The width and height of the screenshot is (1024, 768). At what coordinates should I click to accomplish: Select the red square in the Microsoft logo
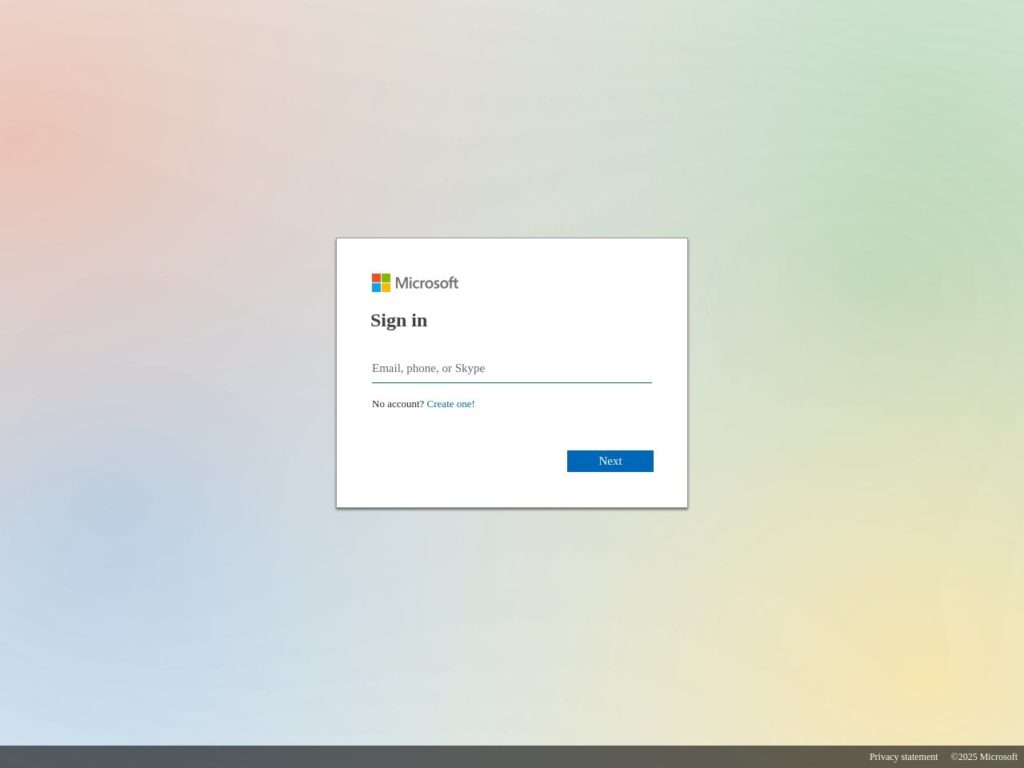point(377,277)
